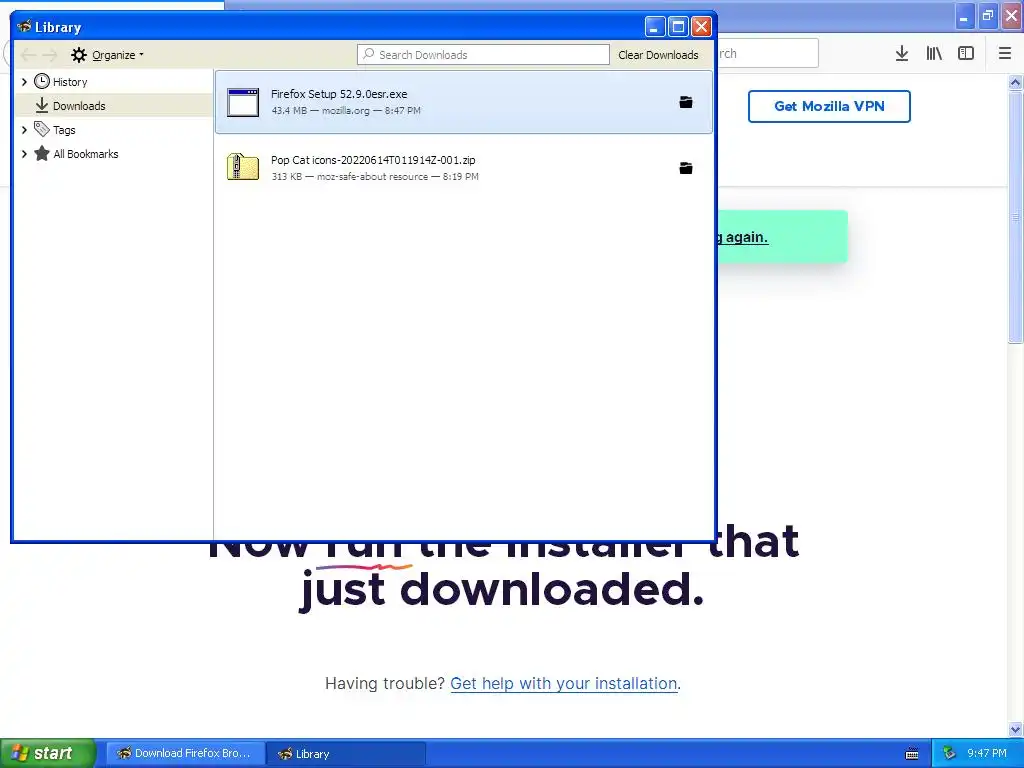
Task: Select Pop Cat icons-20220614T011914Z-001.zip filename
Action: pyautogui.click(x=373, y=160)
